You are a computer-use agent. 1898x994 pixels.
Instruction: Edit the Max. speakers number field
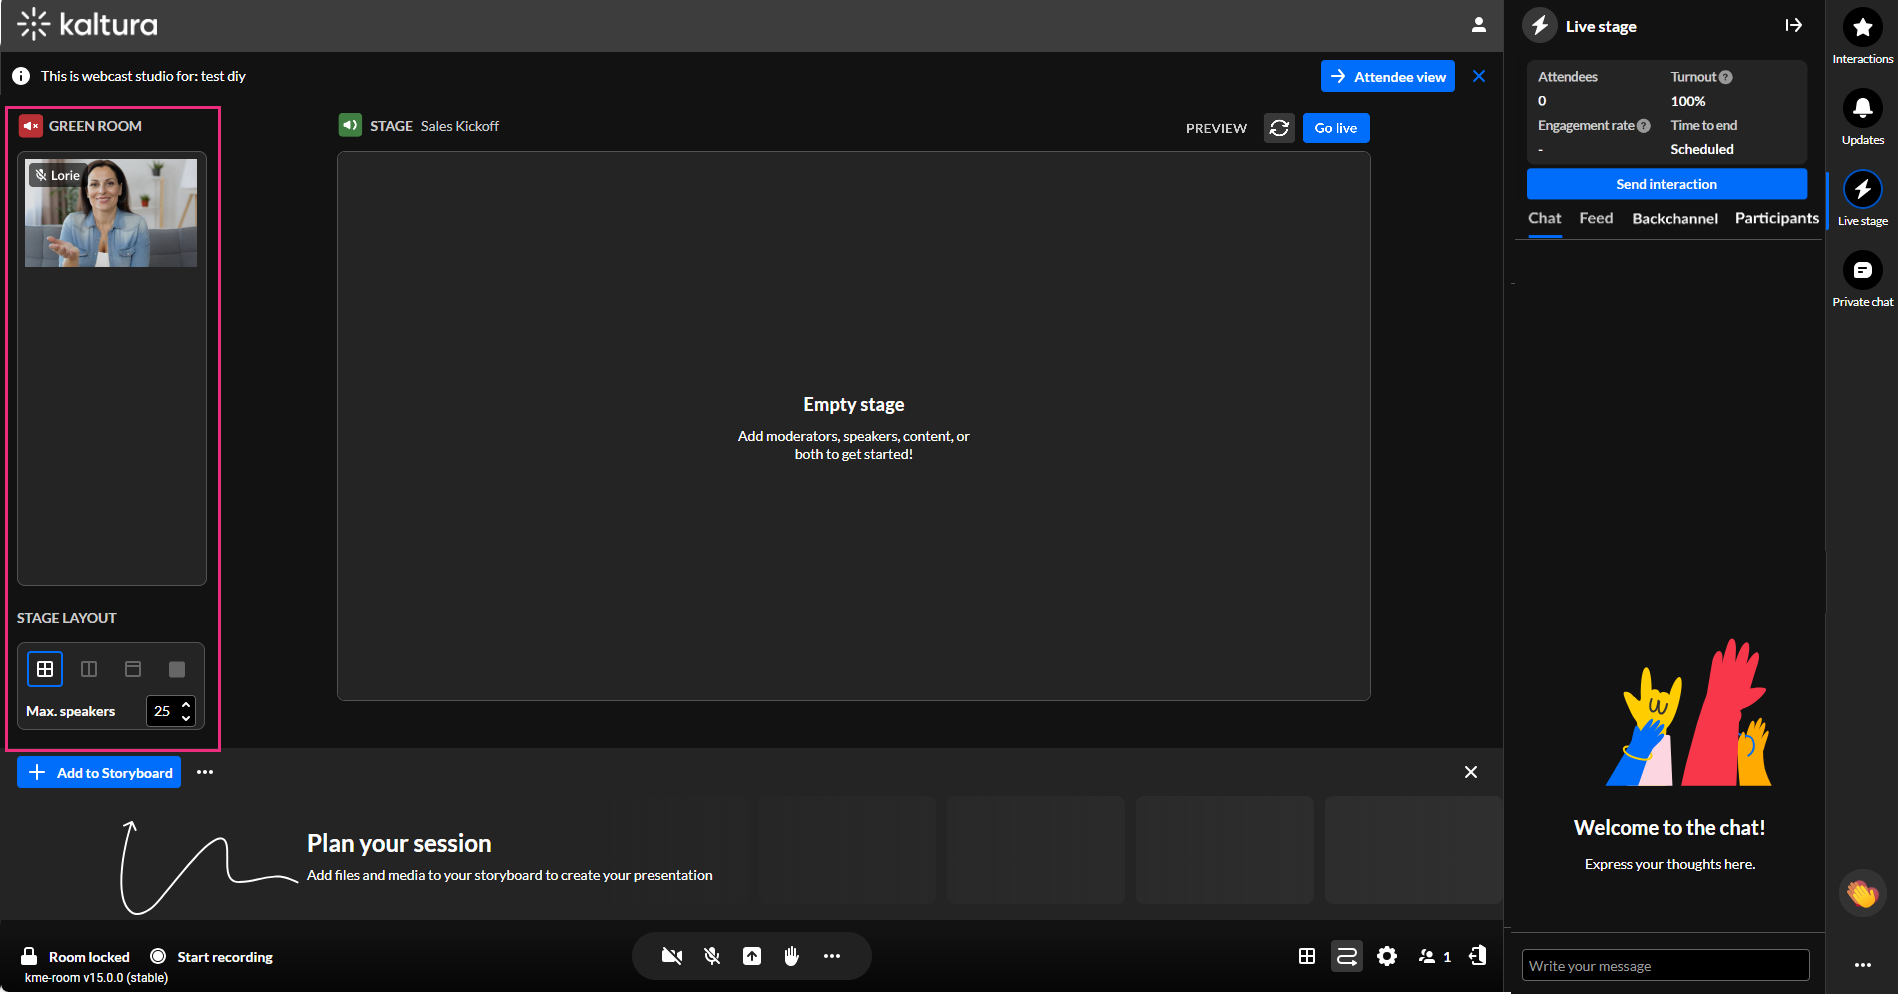pos(170,711)
